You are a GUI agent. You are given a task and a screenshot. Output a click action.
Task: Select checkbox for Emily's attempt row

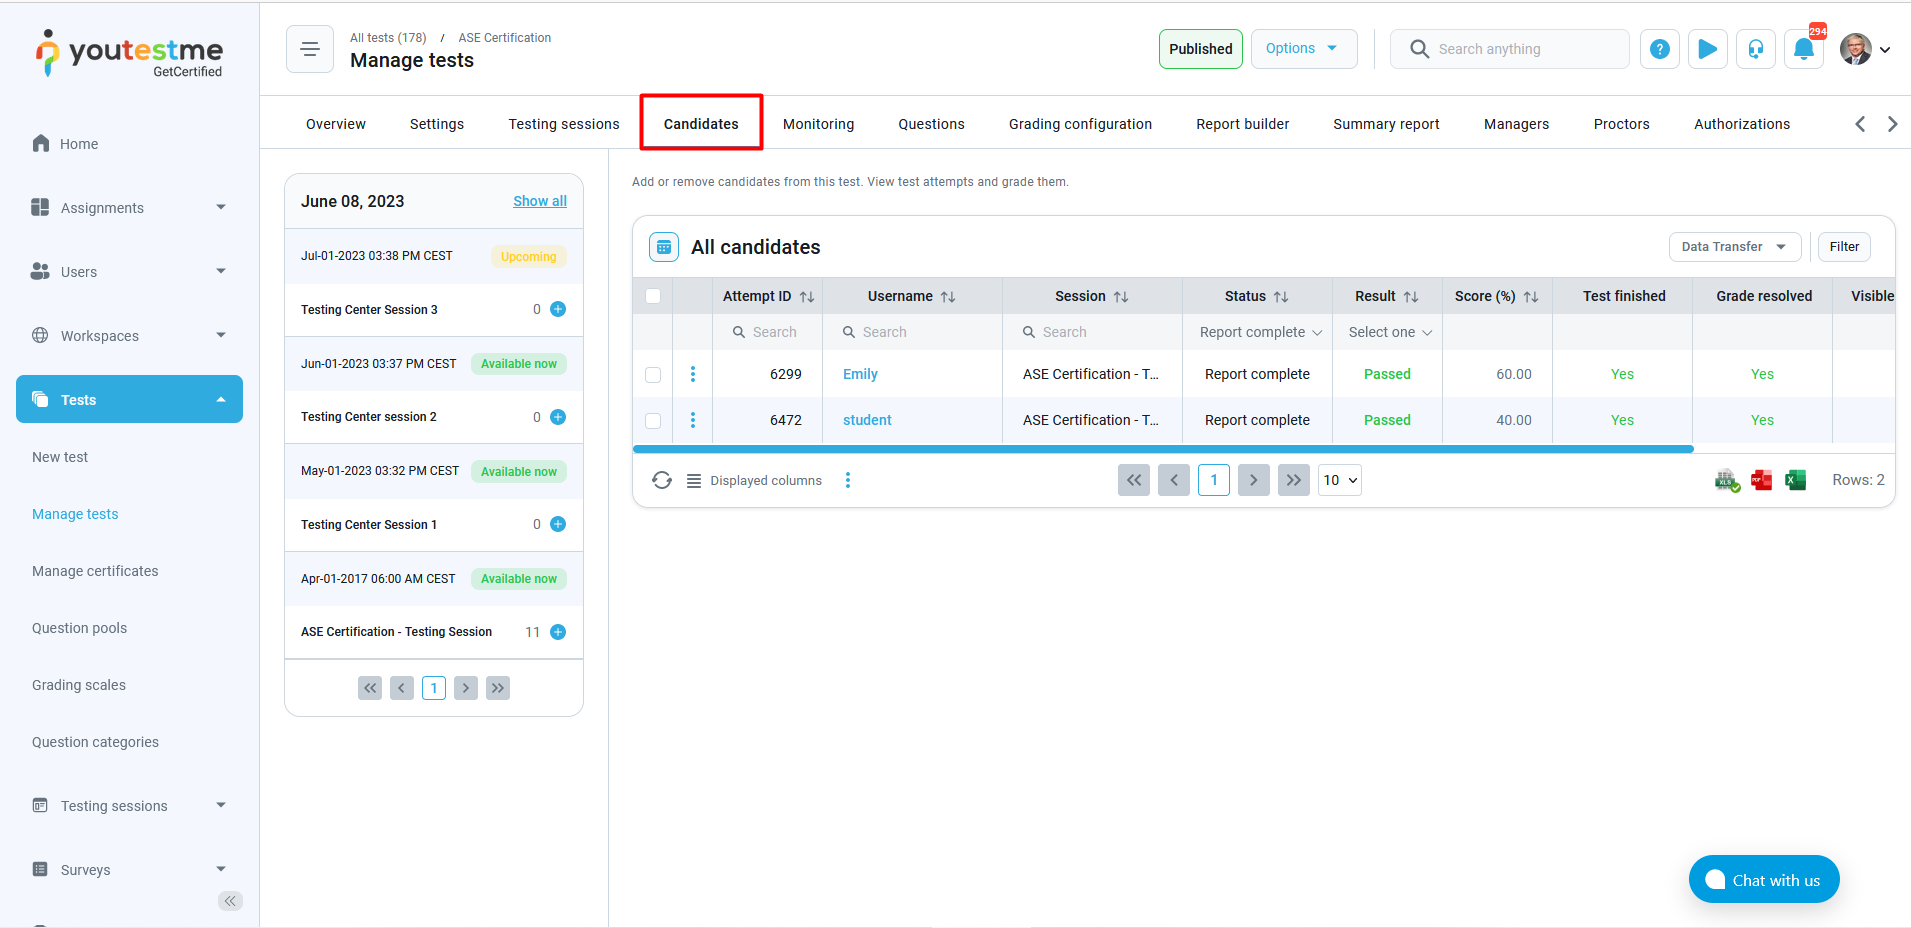click(653, 374)
